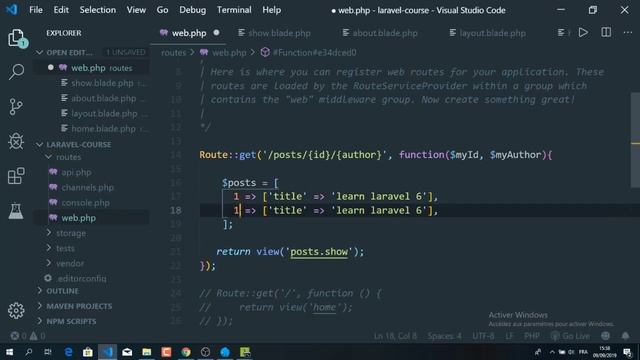Viewport: 640px width, 360px height.
Task: Open the Extensions view
Action: point(16,176)
